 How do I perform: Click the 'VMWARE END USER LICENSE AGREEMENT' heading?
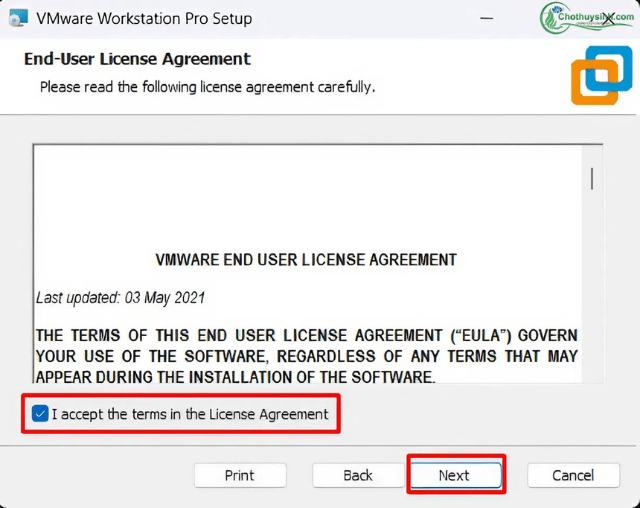point(306,260)
